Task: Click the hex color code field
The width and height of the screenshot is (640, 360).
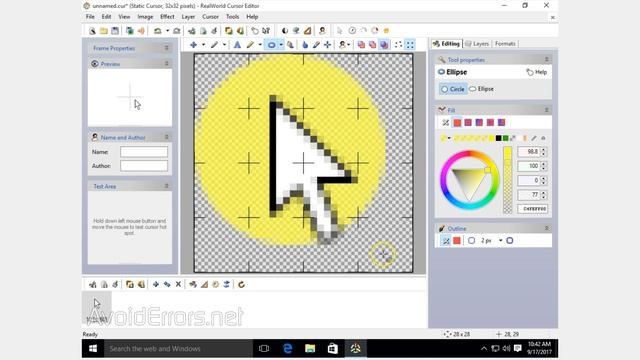Action: pyautogui.click(x=533, y=209)
